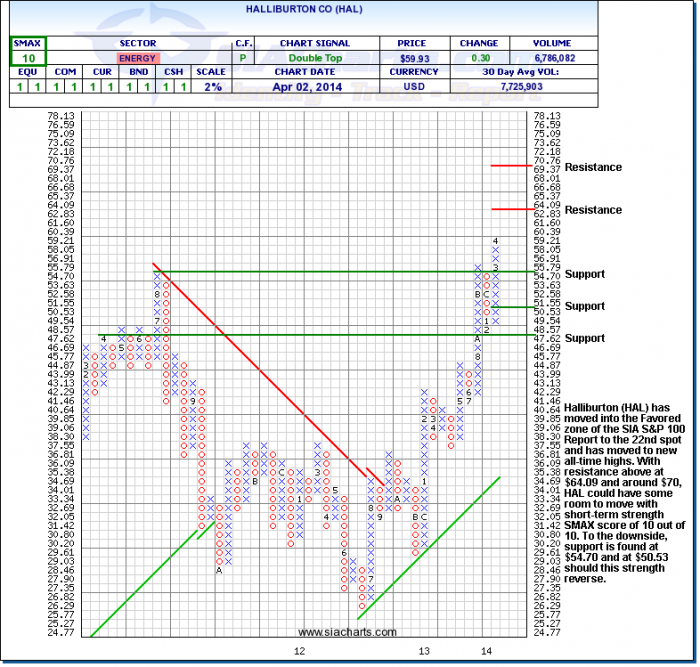Click the Support label near 47.62
This screenshot has height=667, width=700.
click(x=584, y=338)
